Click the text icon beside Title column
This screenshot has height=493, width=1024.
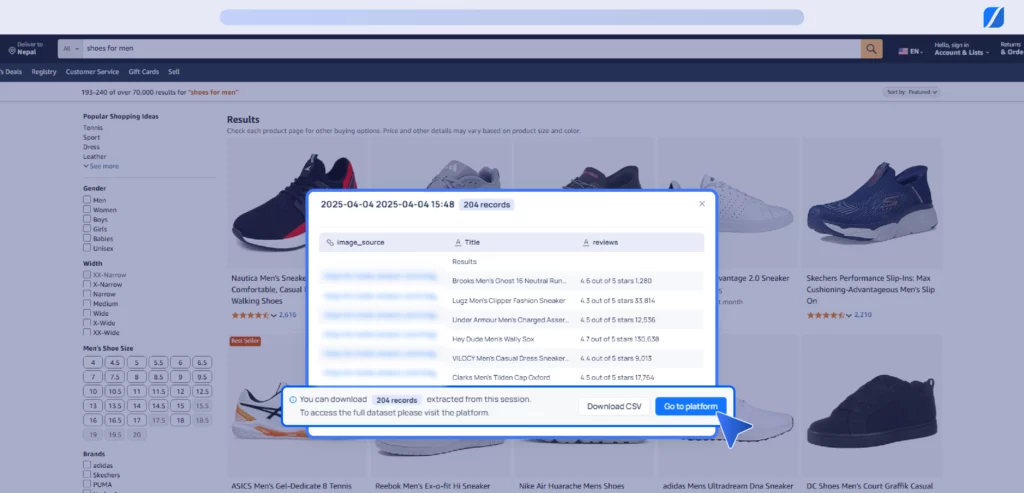click(x=457, y=242)
